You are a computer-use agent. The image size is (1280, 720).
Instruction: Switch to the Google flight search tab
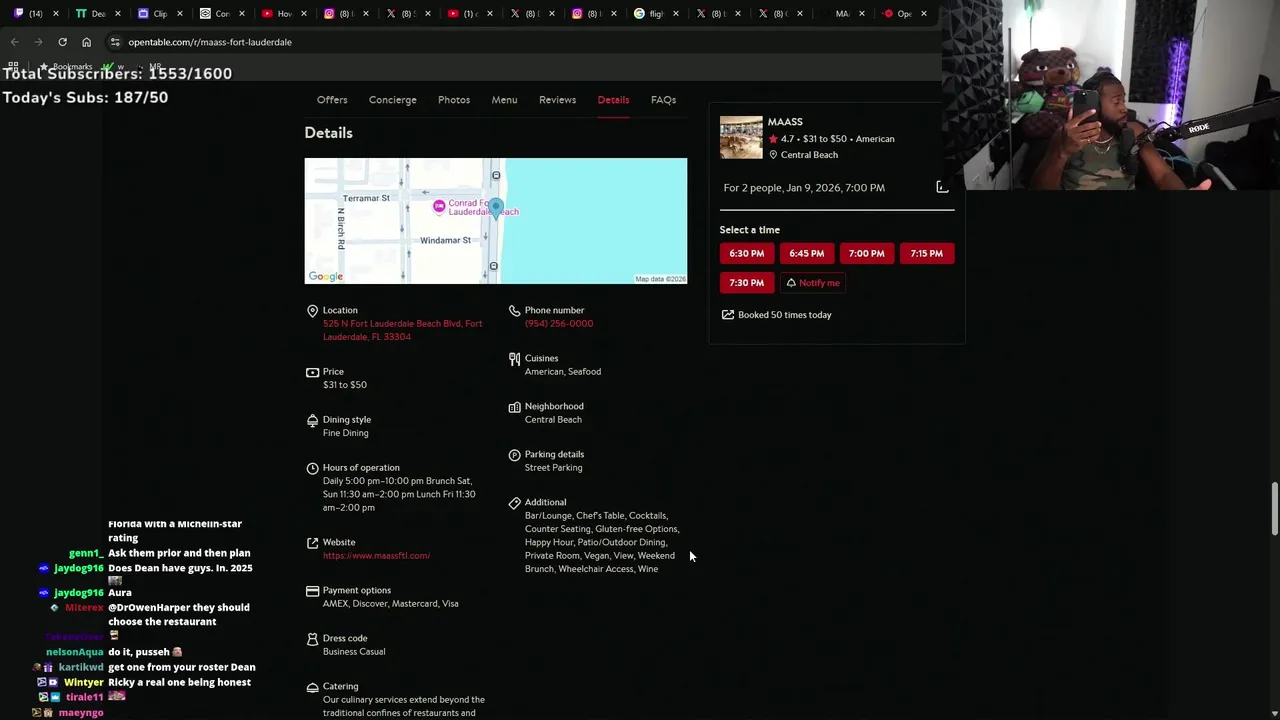coord(655,14)
